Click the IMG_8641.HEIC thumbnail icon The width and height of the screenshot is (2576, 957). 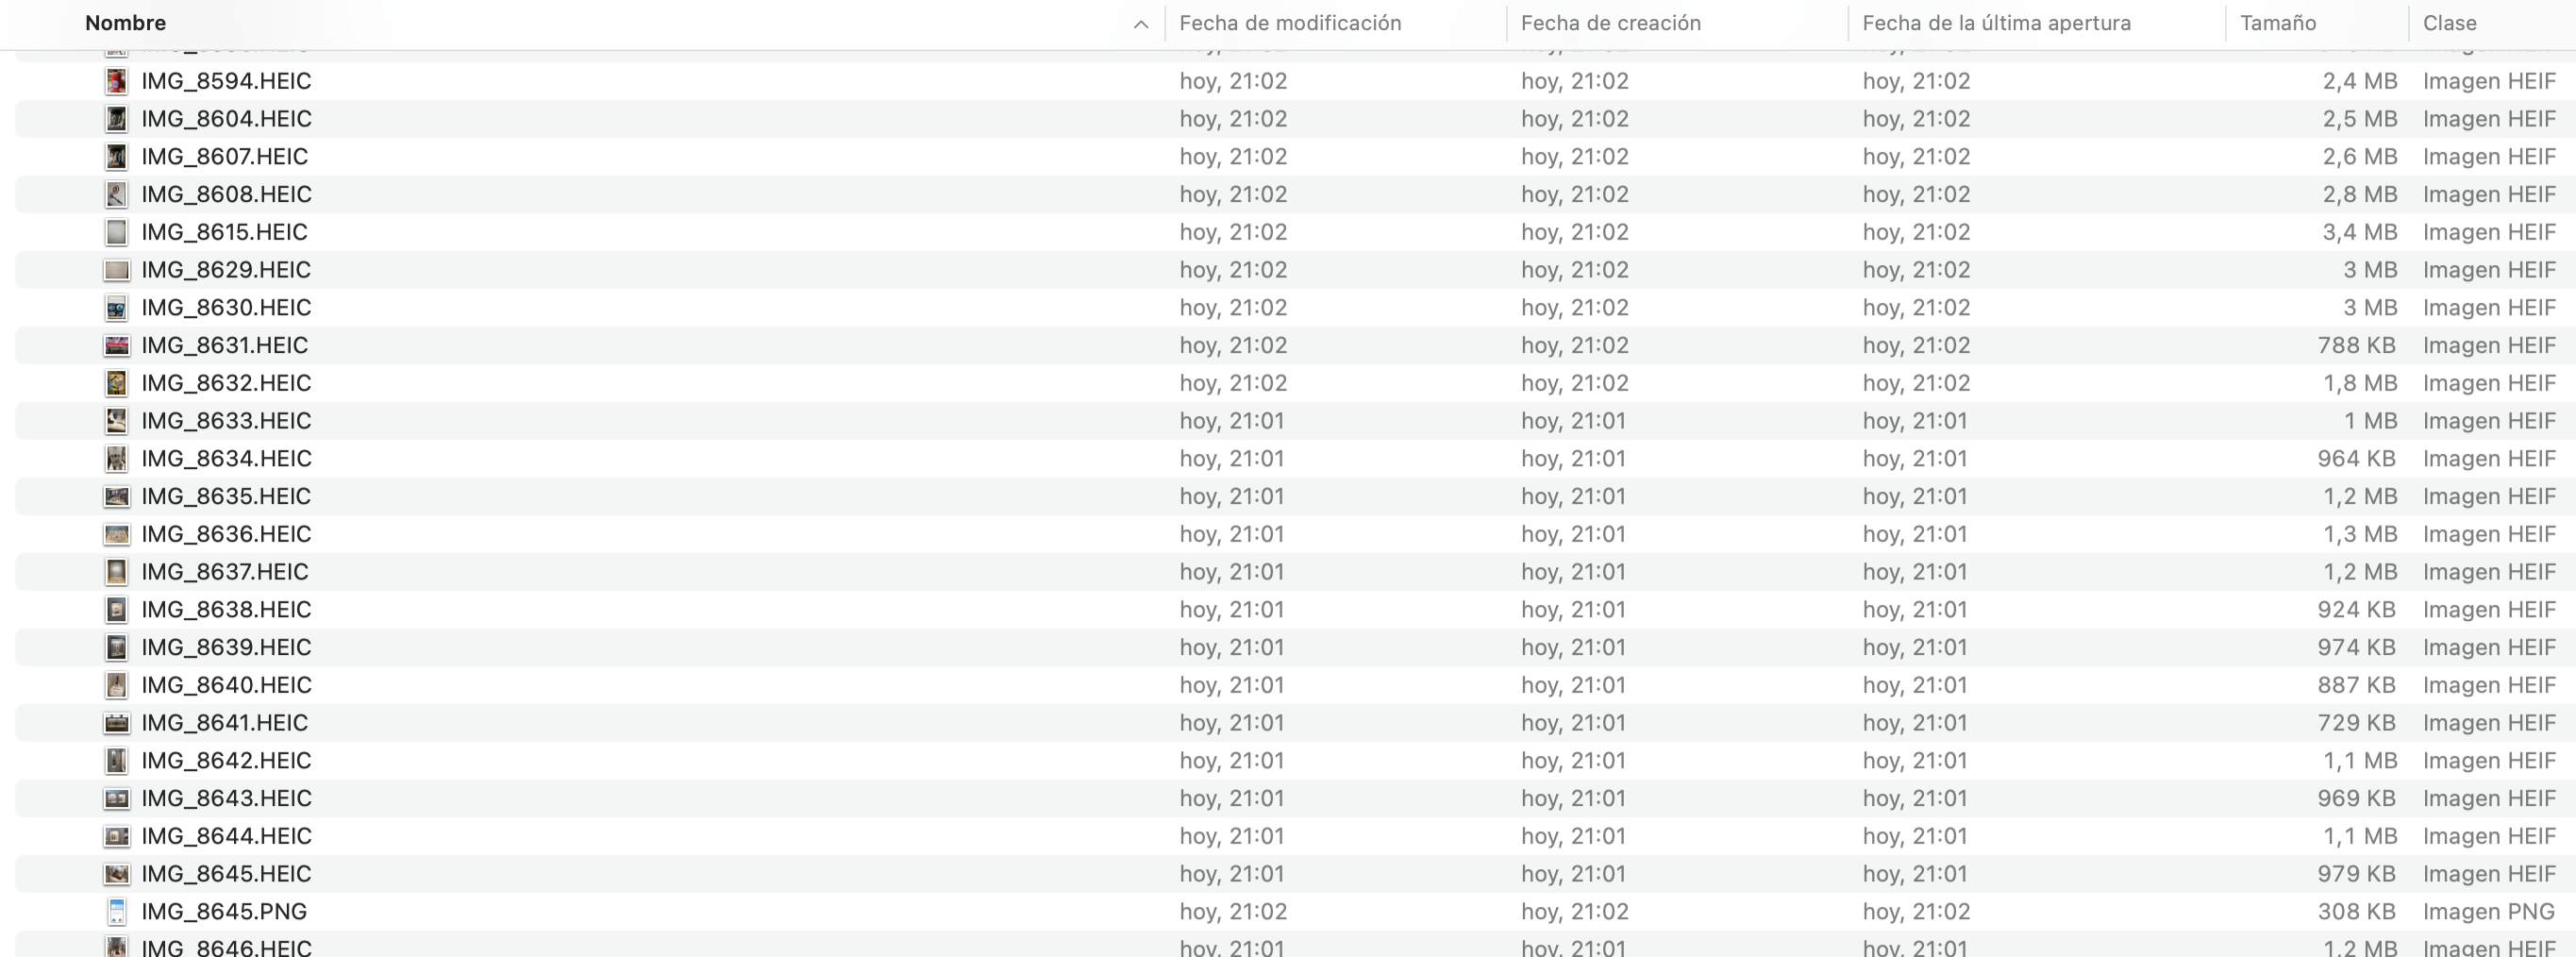tap(117, 723)
